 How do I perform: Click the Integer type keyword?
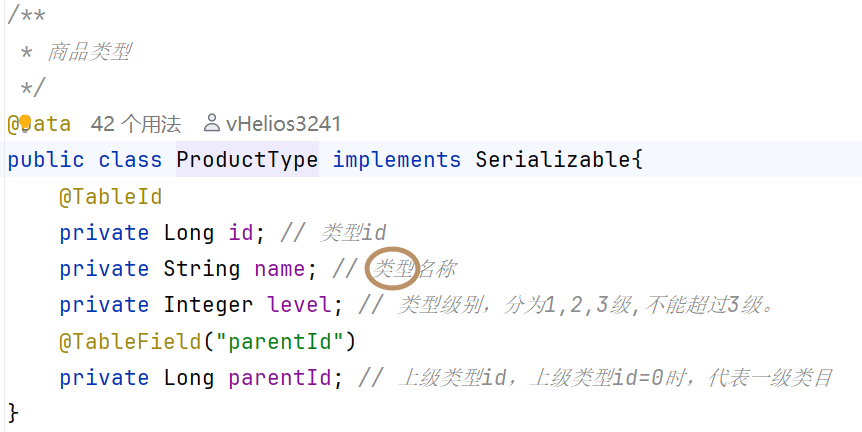[208, 305]
